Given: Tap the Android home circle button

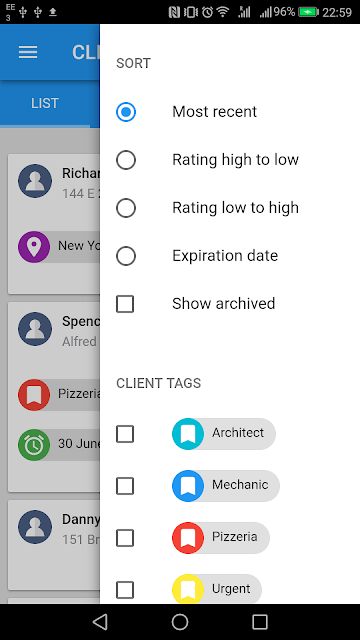Looking at the screenshot, I should pos(180,622).
